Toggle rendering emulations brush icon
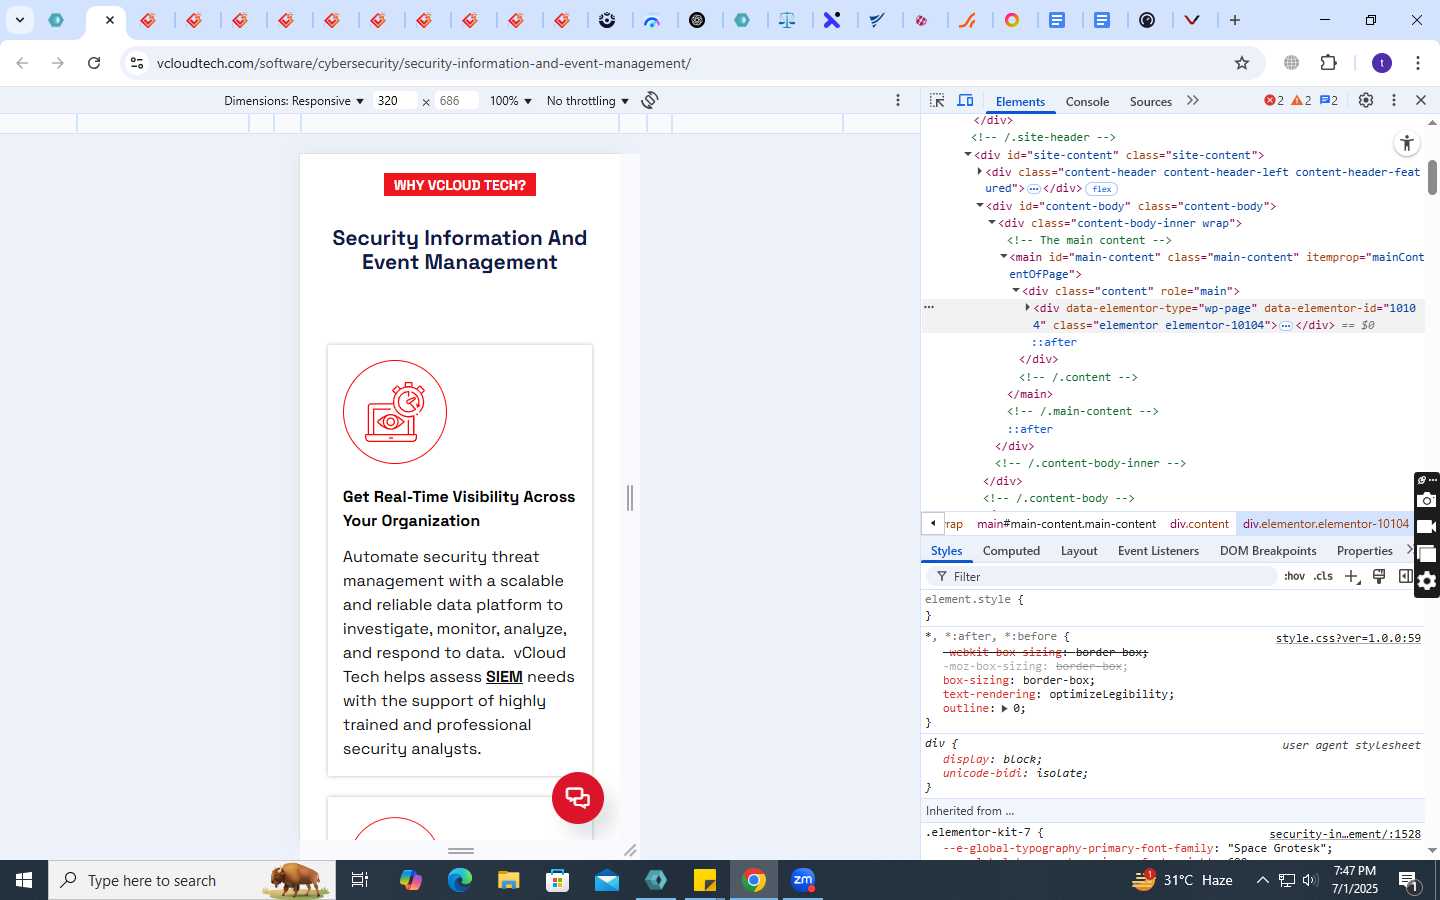 pyautogui.click(x=1379, y=576)
